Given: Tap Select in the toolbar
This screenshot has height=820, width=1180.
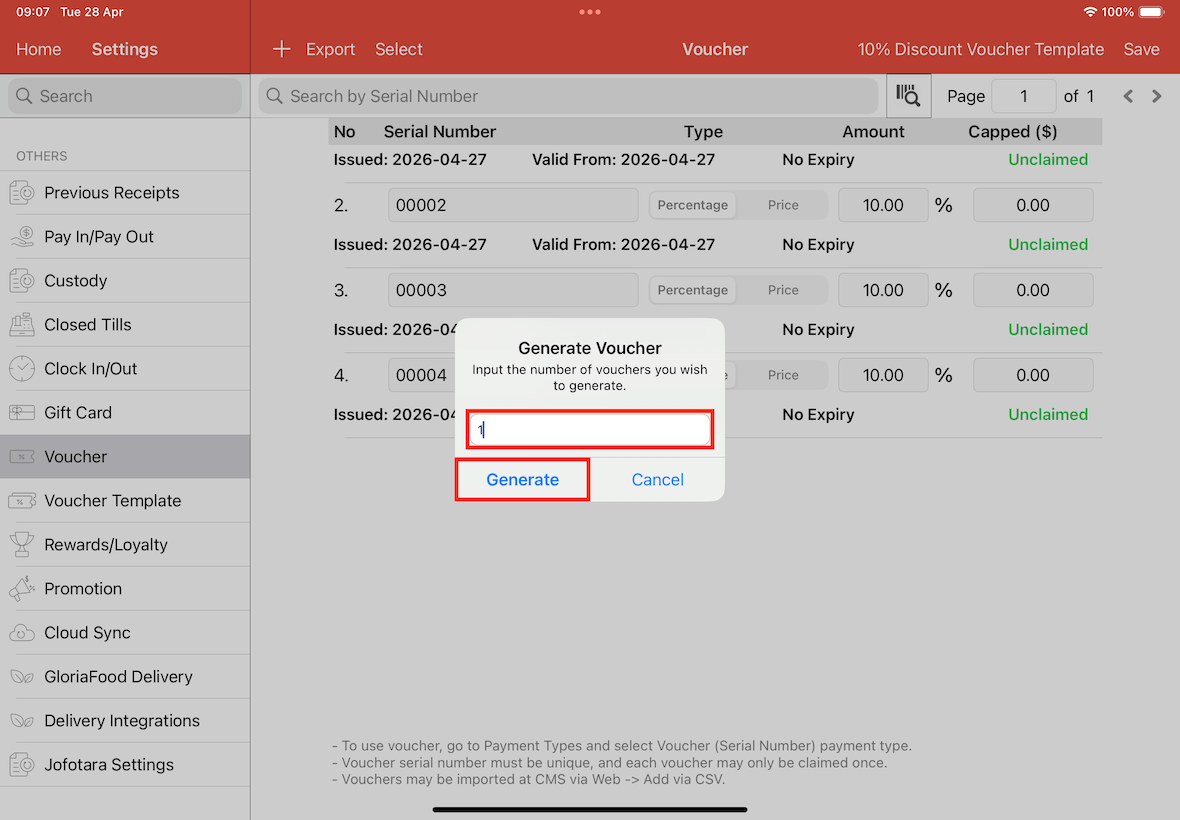Looking at the screenshot, I should pos(398,49).
